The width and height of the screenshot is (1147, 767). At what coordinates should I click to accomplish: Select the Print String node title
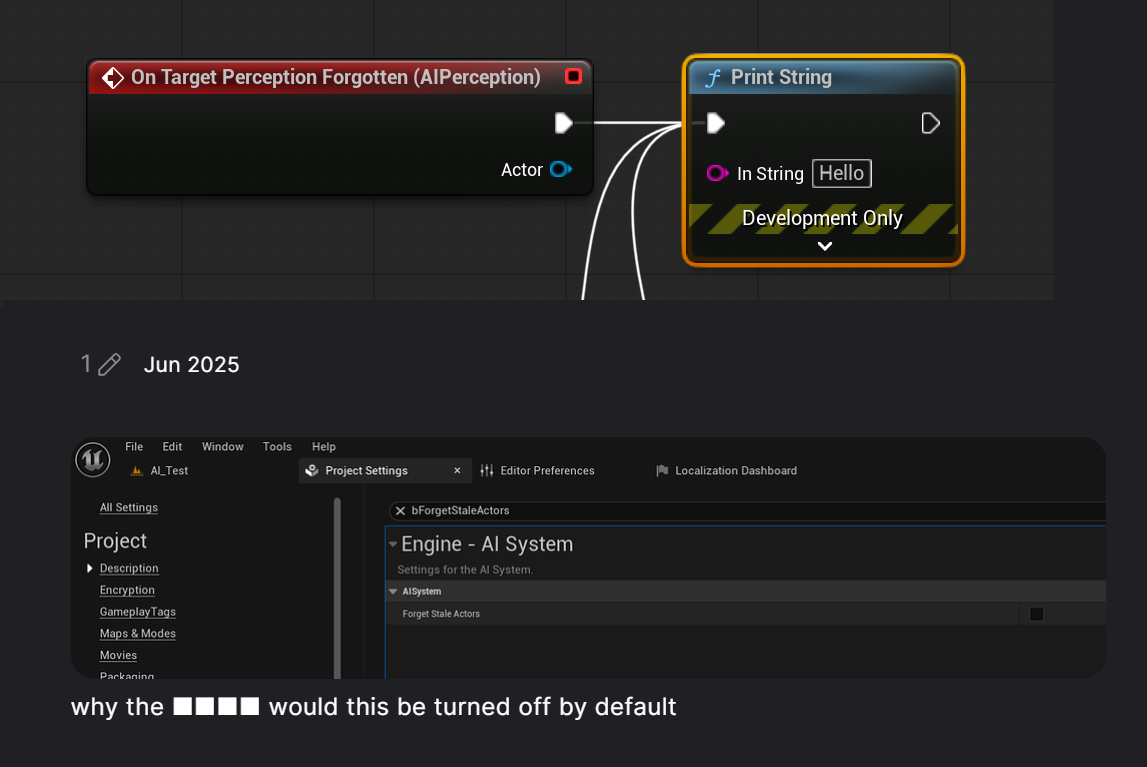[x=781, y=78]
